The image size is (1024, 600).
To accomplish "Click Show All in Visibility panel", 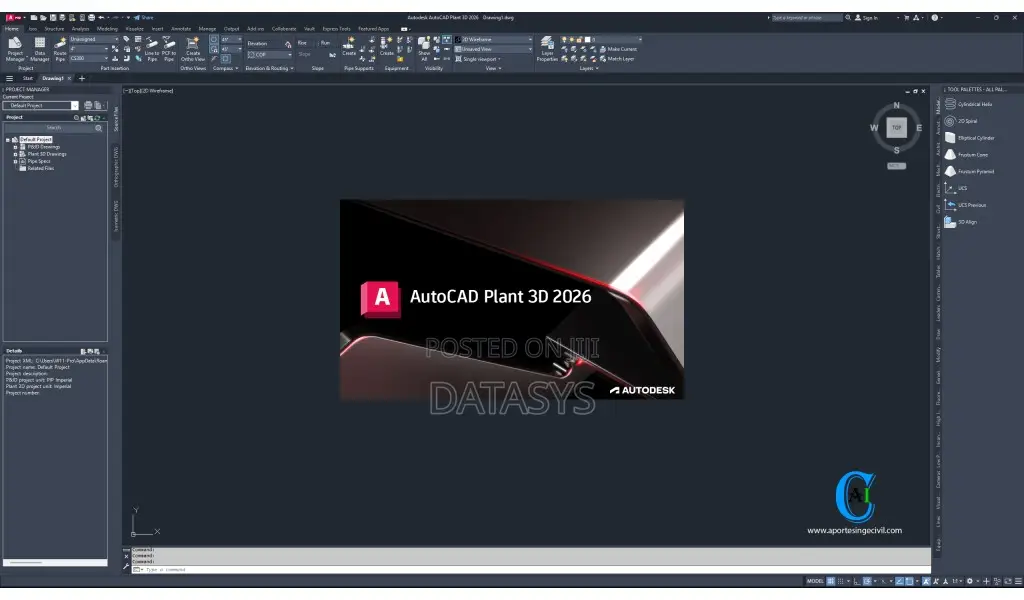I will click(x=424, y=50).
